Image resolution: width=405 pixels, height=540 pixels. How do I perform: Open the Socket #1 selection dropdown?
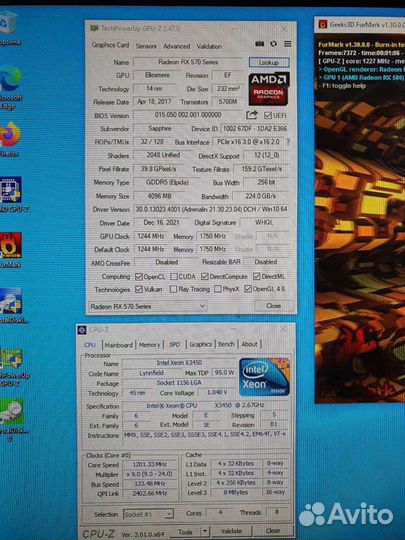click(148, 514)
